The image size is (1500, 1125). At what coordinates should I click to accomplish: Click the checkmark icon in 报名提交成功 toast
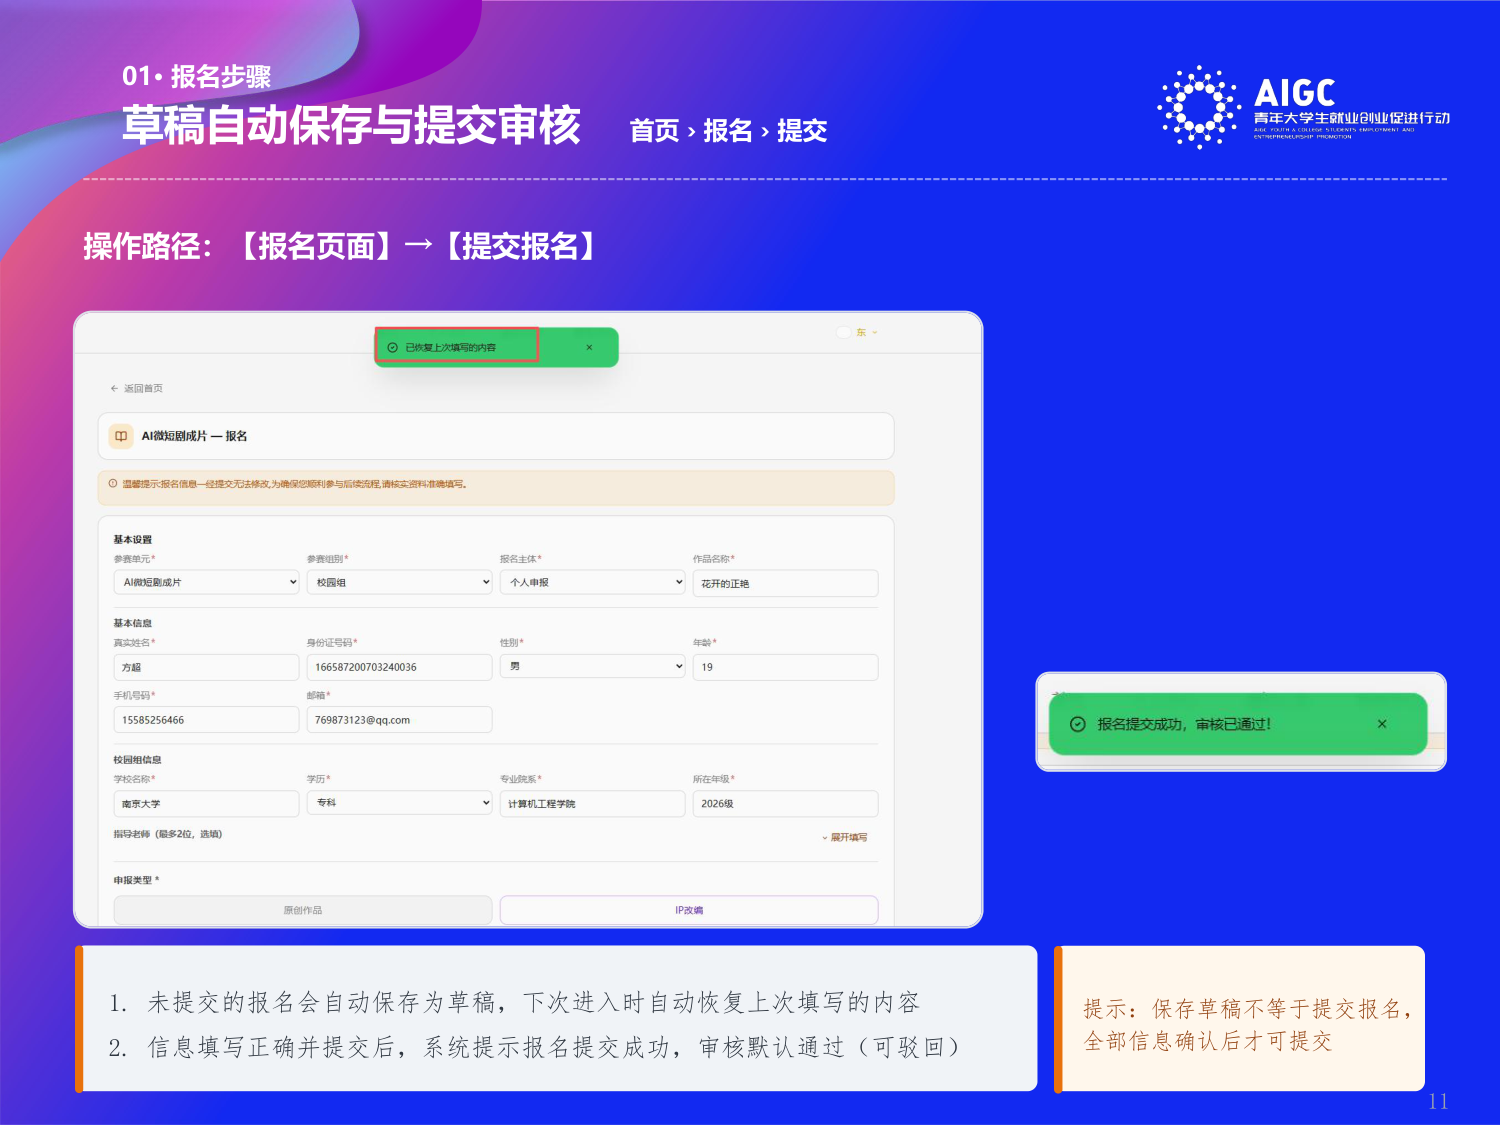(1078, 724)
